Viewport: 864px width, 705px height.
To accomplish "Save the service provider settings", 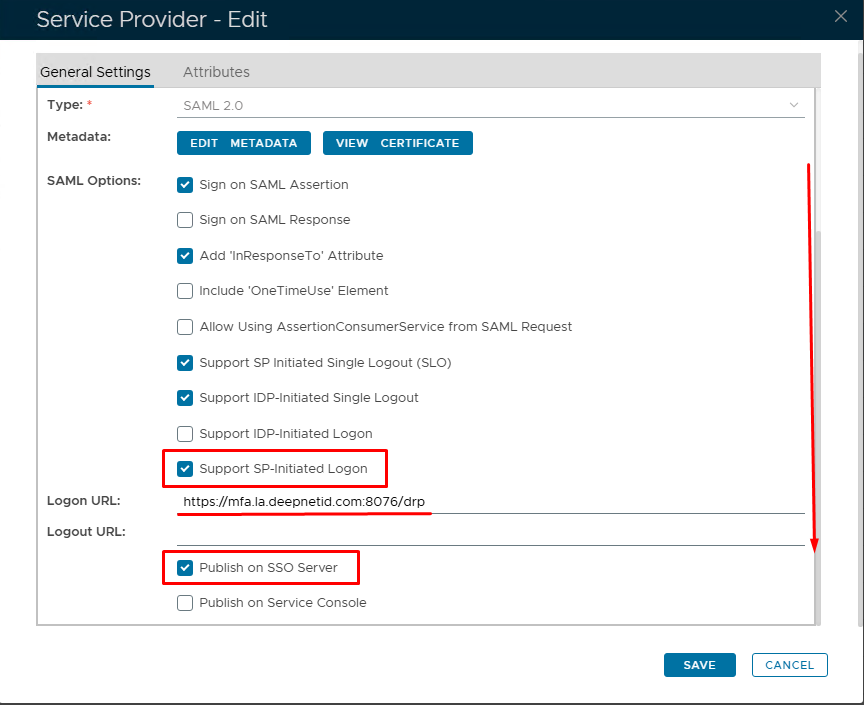I will coord(699,665).
